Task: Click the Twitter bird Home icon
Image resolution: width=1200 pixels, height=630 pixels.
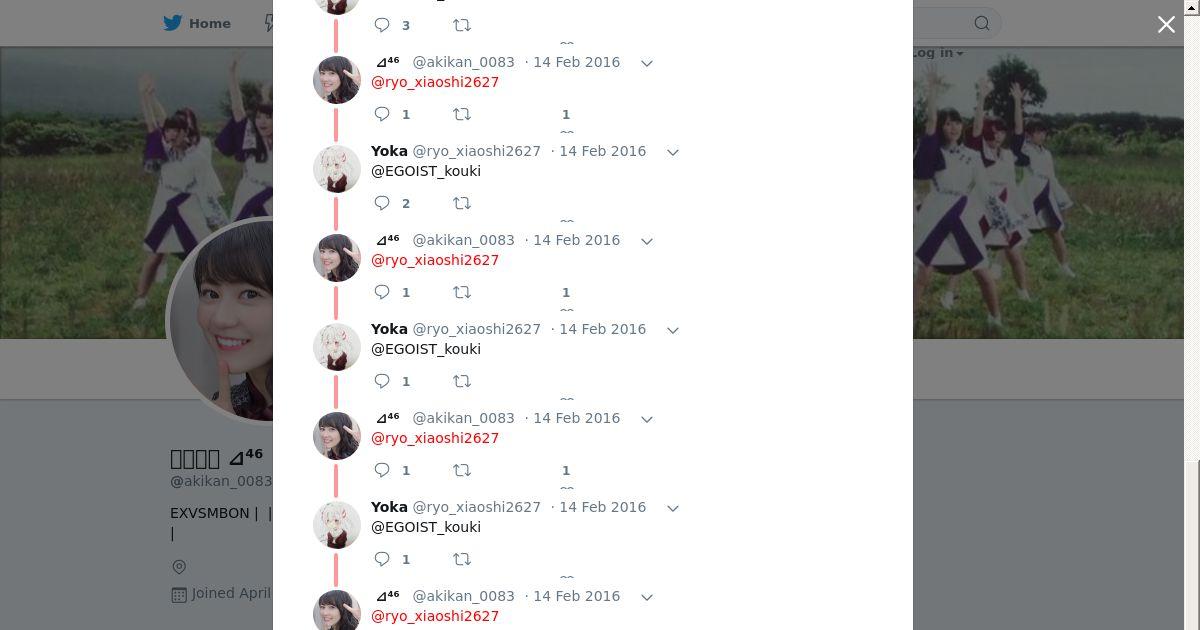Action: click(174, 23)
